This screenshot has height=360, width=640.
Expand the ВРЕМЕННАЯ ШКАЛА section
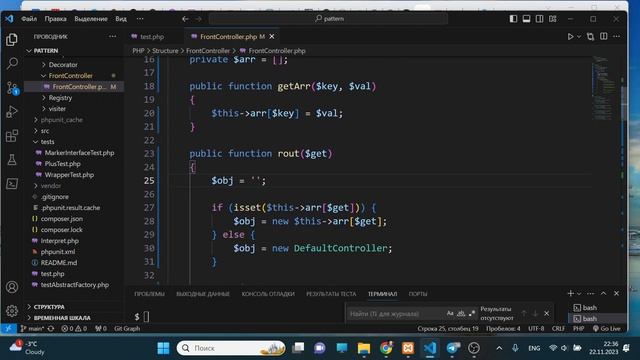pos(62,318)
